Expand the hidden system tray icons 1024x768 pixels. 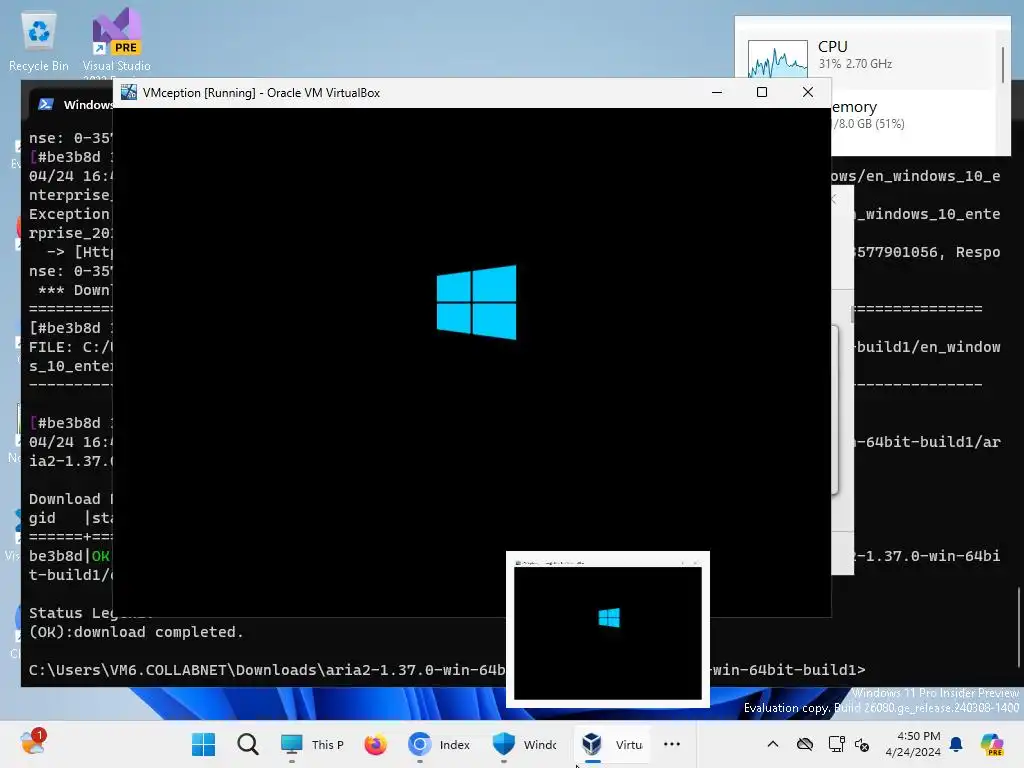(x=773, y=744)
